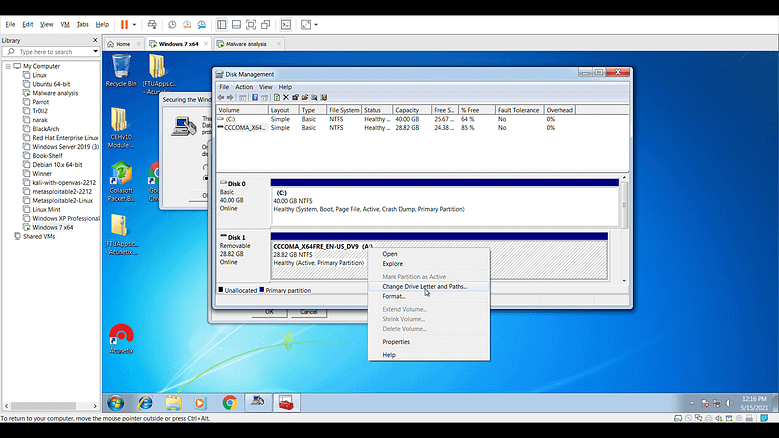This screenshot has width=779, height=438.
Task: Select Shared VMs in the library
Action: 39,236
